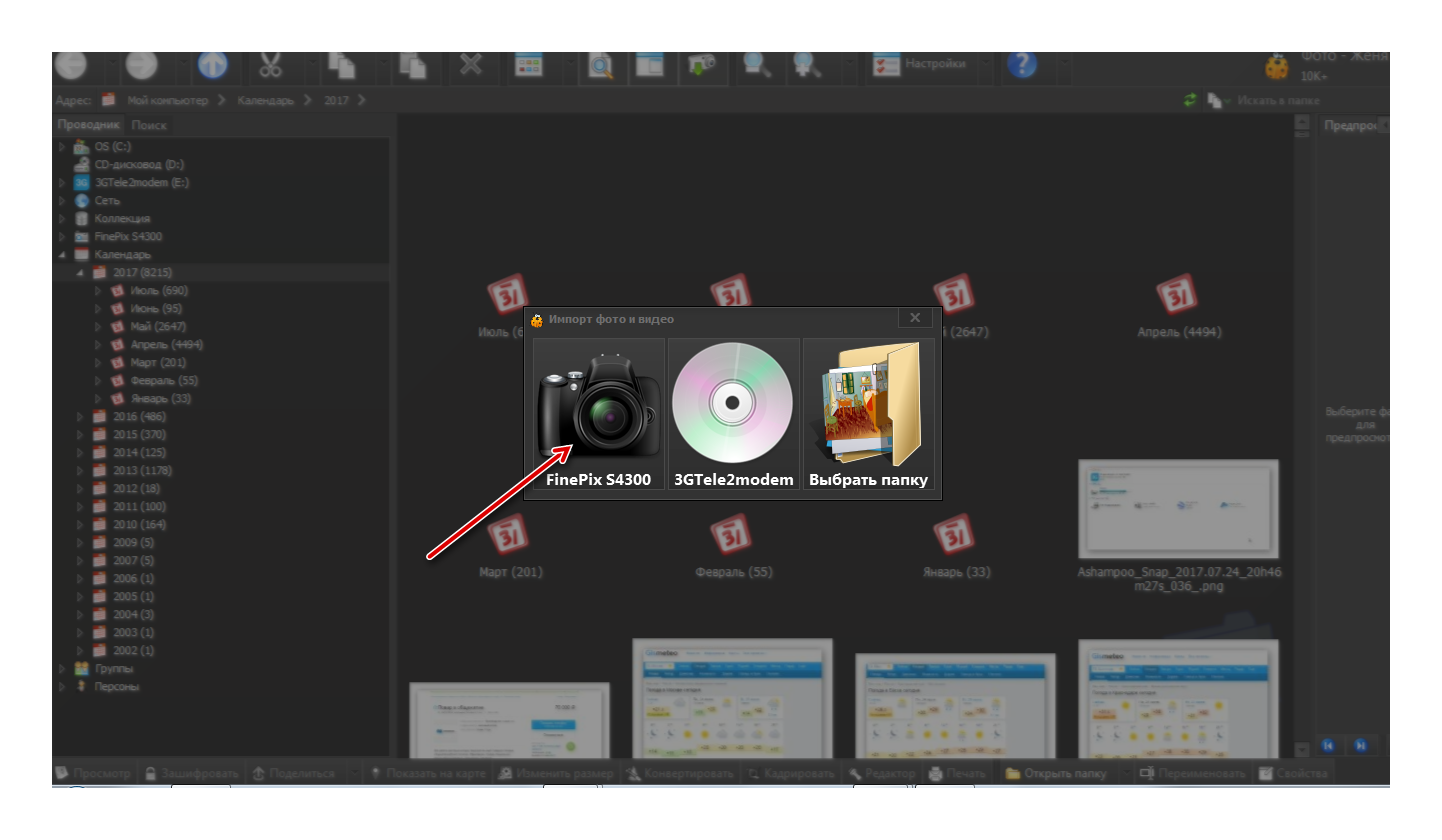Viewport: 1442px width, 840px height.
Task: Expand the Группы tree node
Action: (62, 669)
